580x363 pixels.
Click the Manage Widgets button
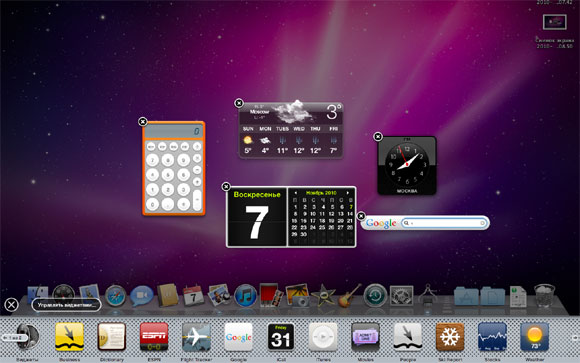[67, 305]
